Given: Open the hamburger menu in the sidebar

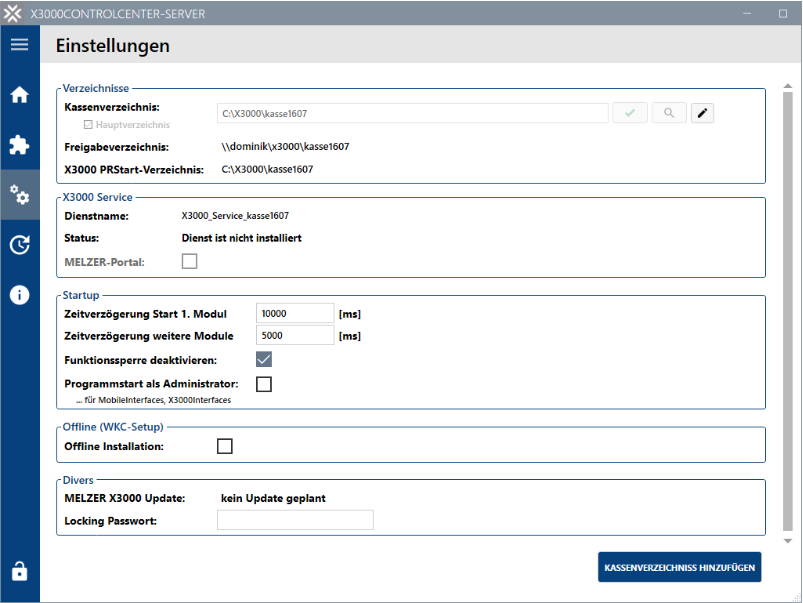Looking at the screenshot, I should coord(19,44).
